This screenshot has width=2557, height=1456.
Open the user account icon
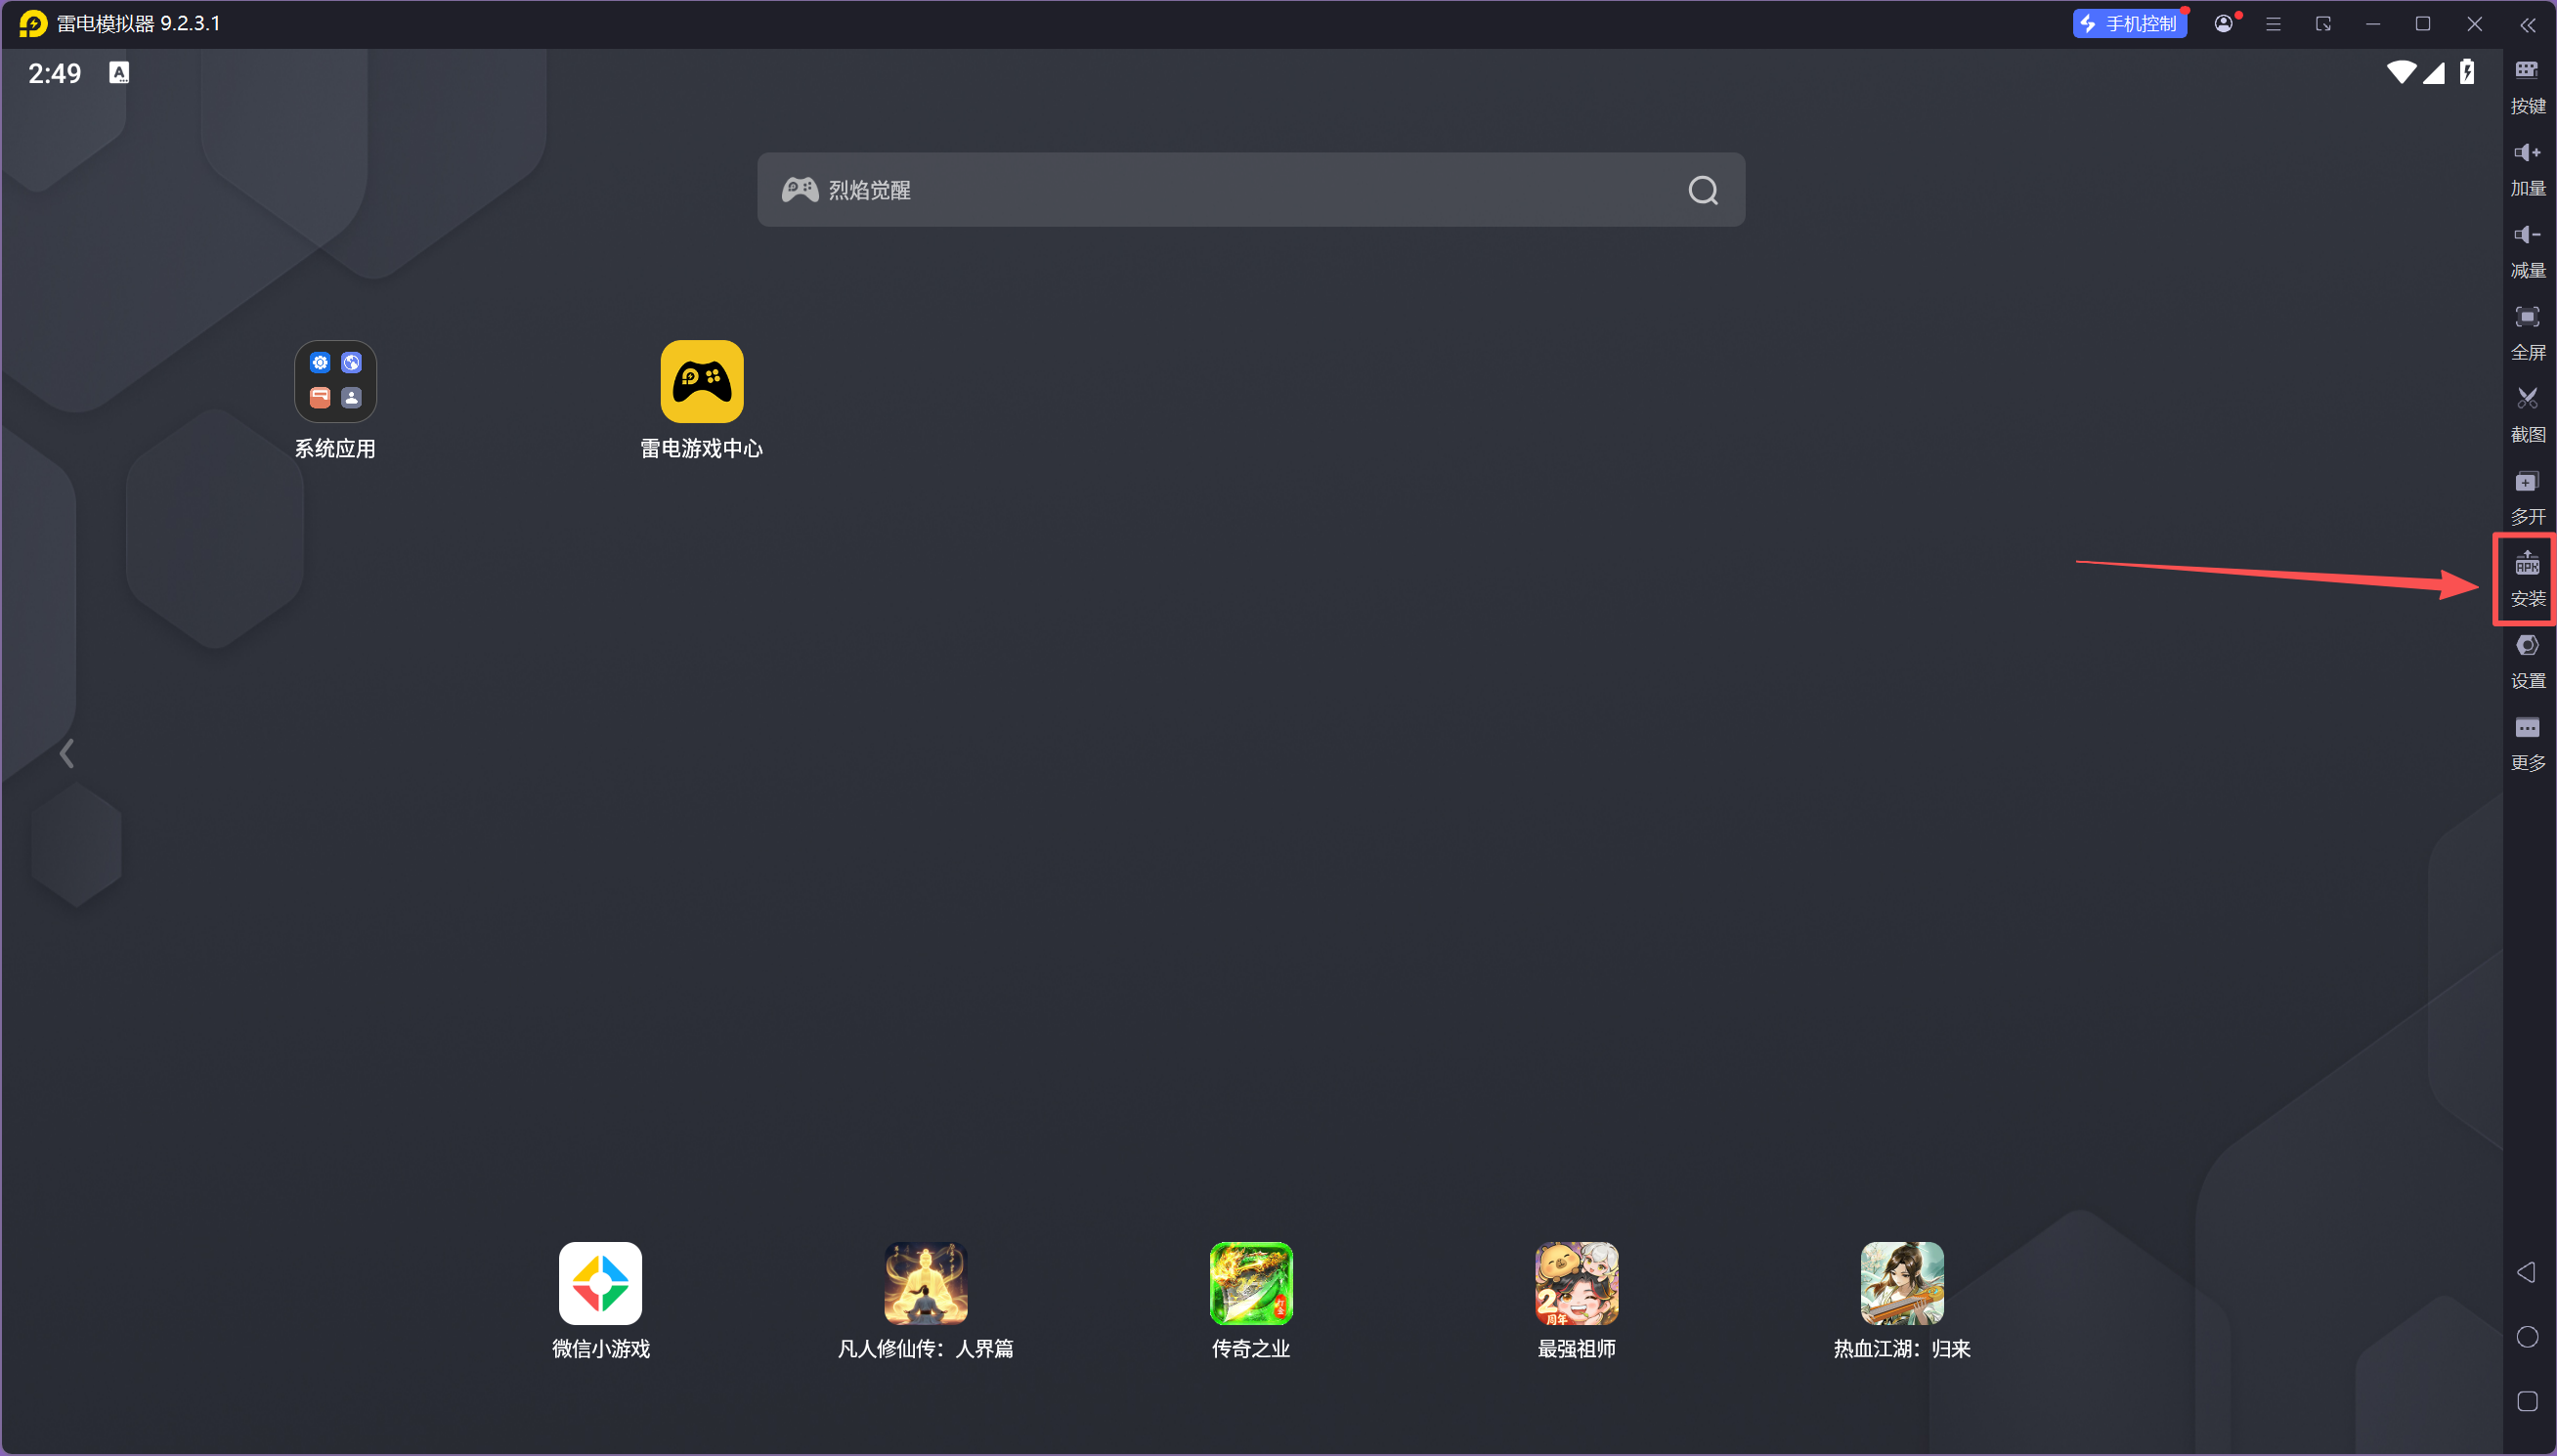point(2223,24)
